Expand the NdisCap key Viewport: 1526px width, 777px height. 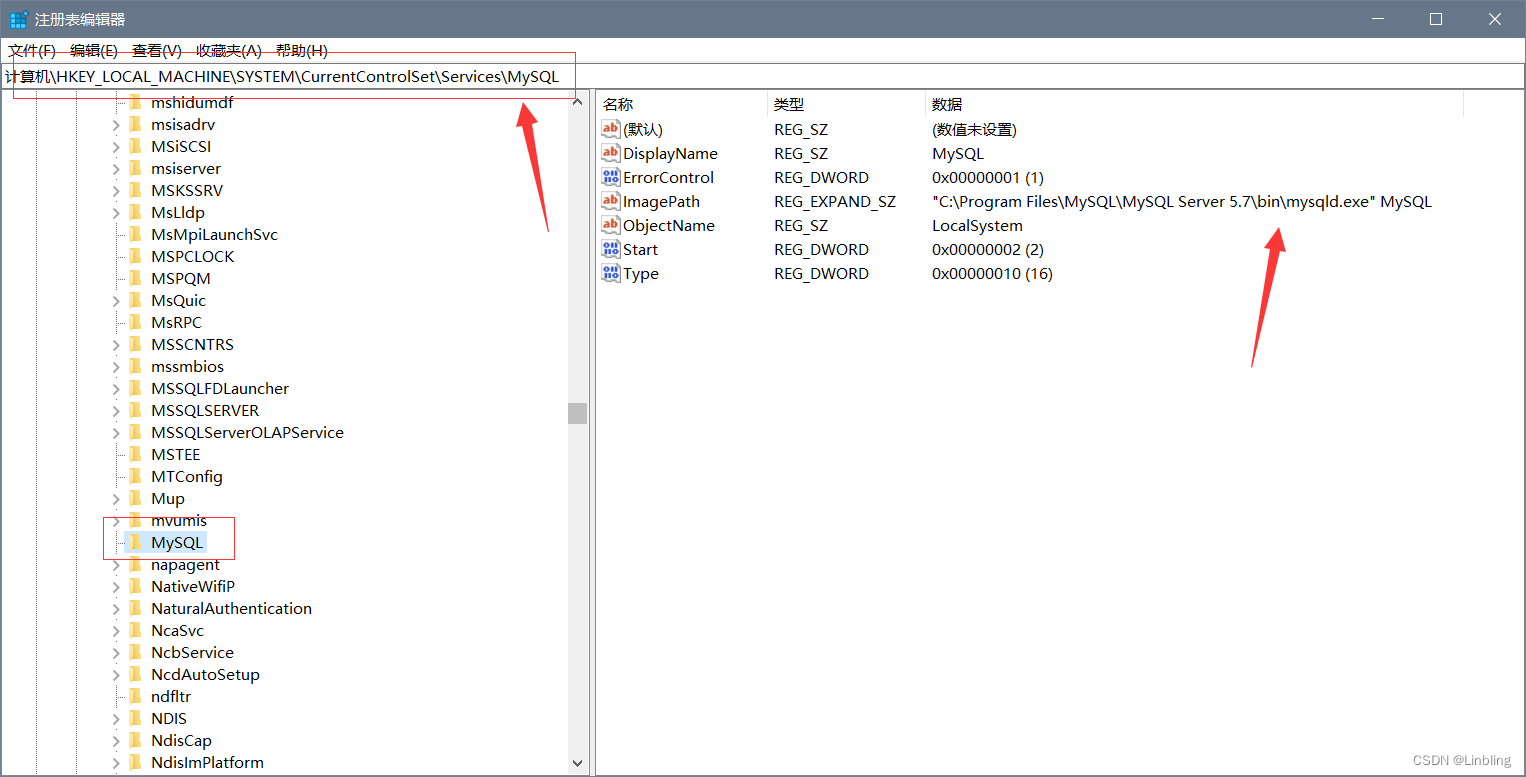[115, 740]
